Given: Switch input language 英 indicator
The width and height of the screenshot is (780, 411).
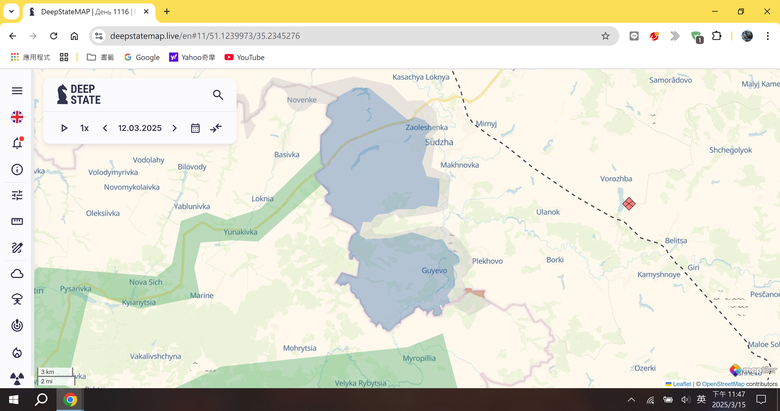Looking at the screenshot, I should pyautogui.click(x=701, y=399).
